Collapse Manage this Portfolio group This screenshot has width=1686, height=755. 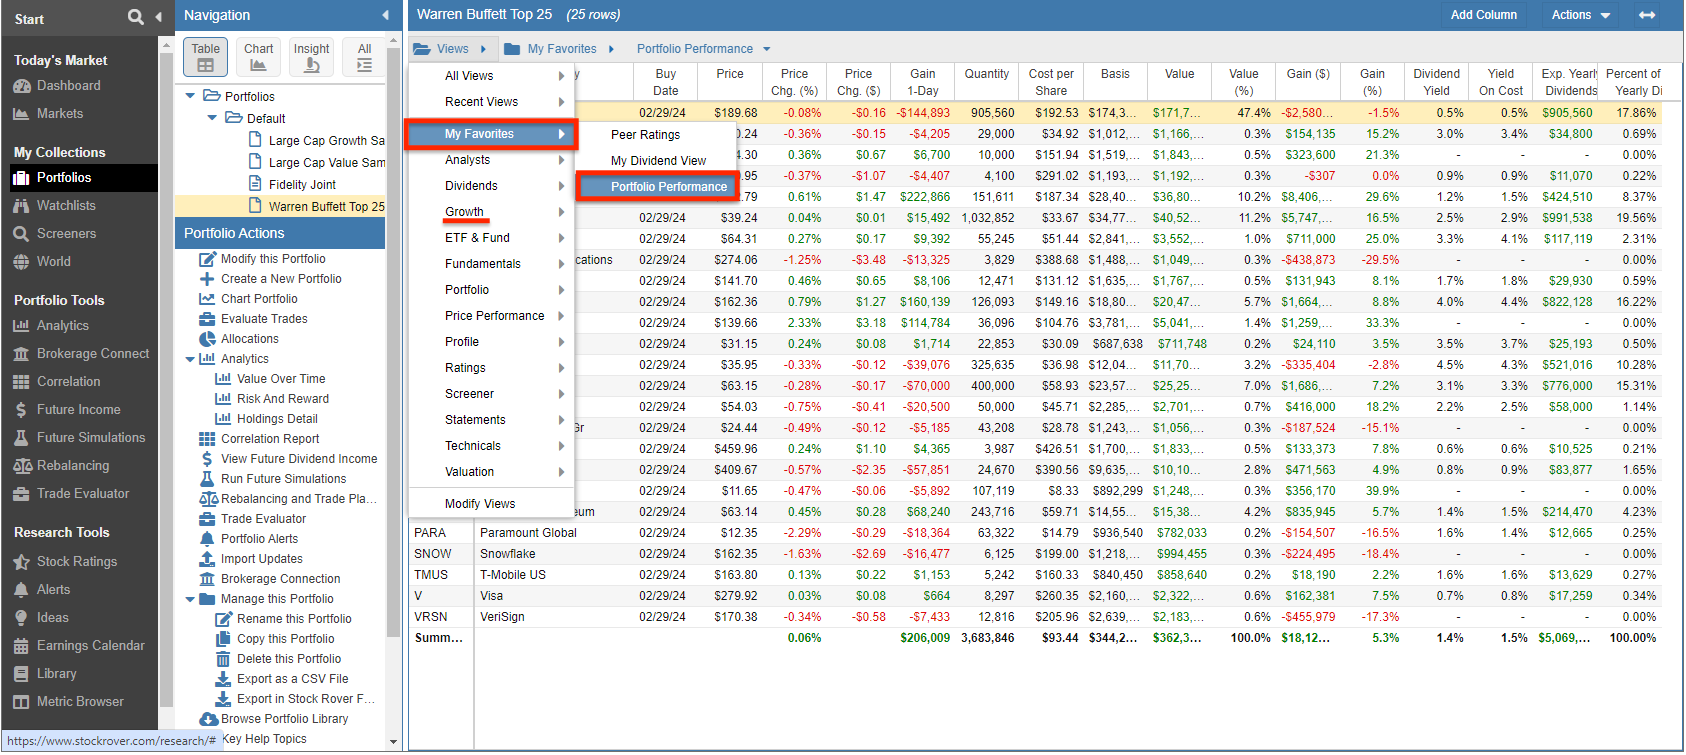(190, 599)
